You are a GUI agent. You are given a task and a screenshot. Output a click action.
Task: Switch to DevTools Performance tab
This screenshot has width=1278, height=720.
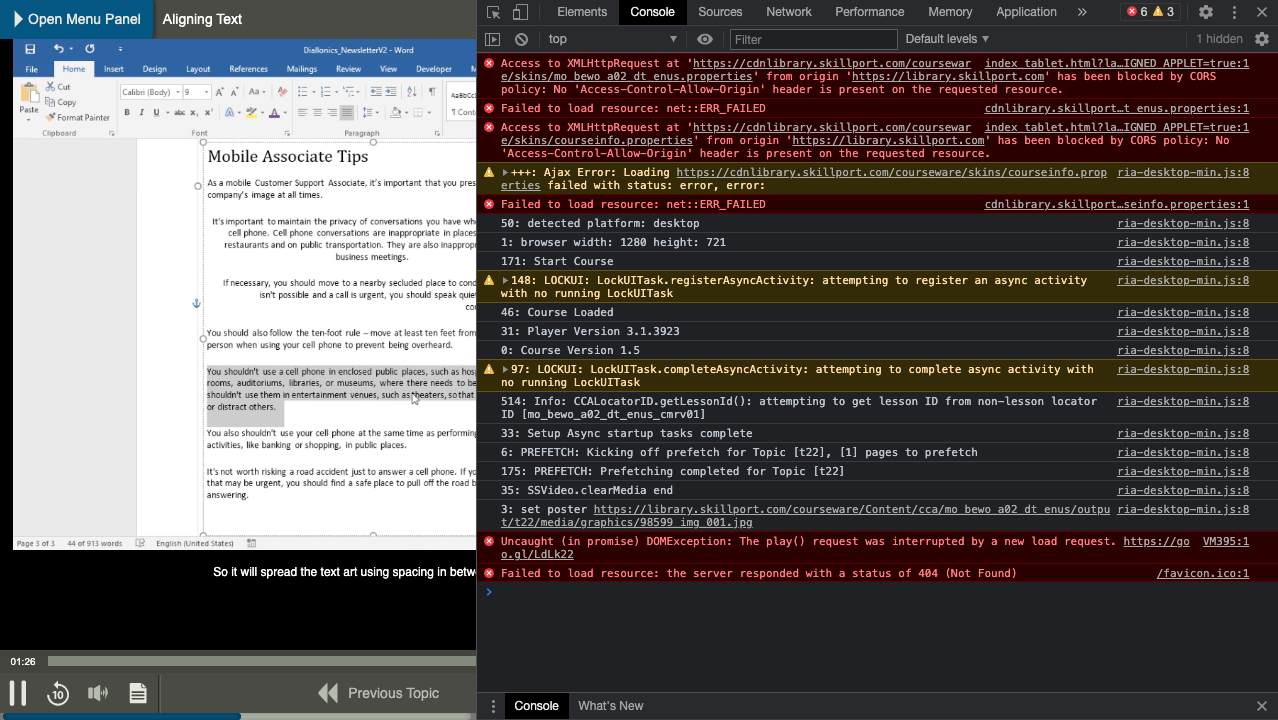pos(870,12)
